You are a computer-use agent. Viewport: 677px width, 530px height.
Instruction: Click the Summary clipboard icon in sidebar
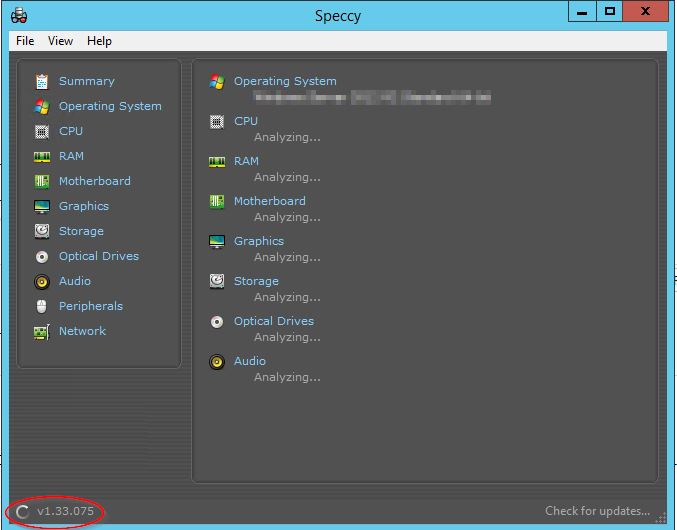pos(41,81)
